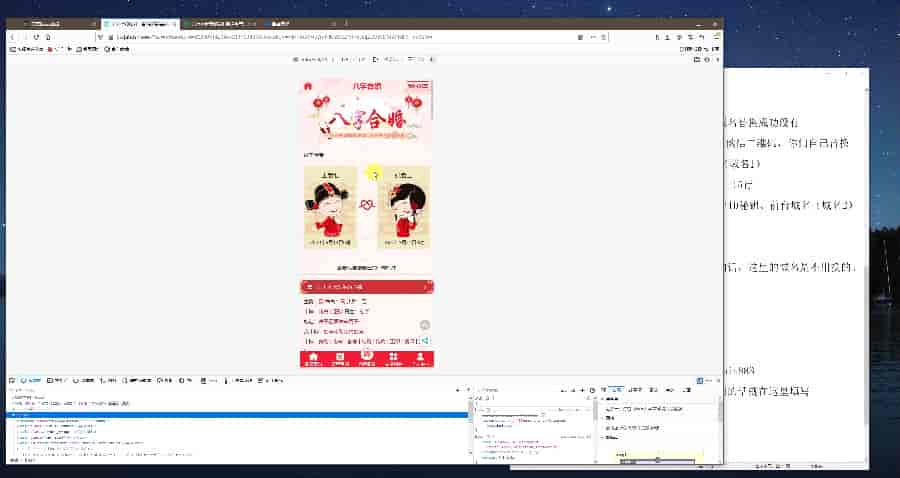Open the device selector dropdown in the responsive toolbar
Viewport: 900px width, 478px height.
point(300,60)
